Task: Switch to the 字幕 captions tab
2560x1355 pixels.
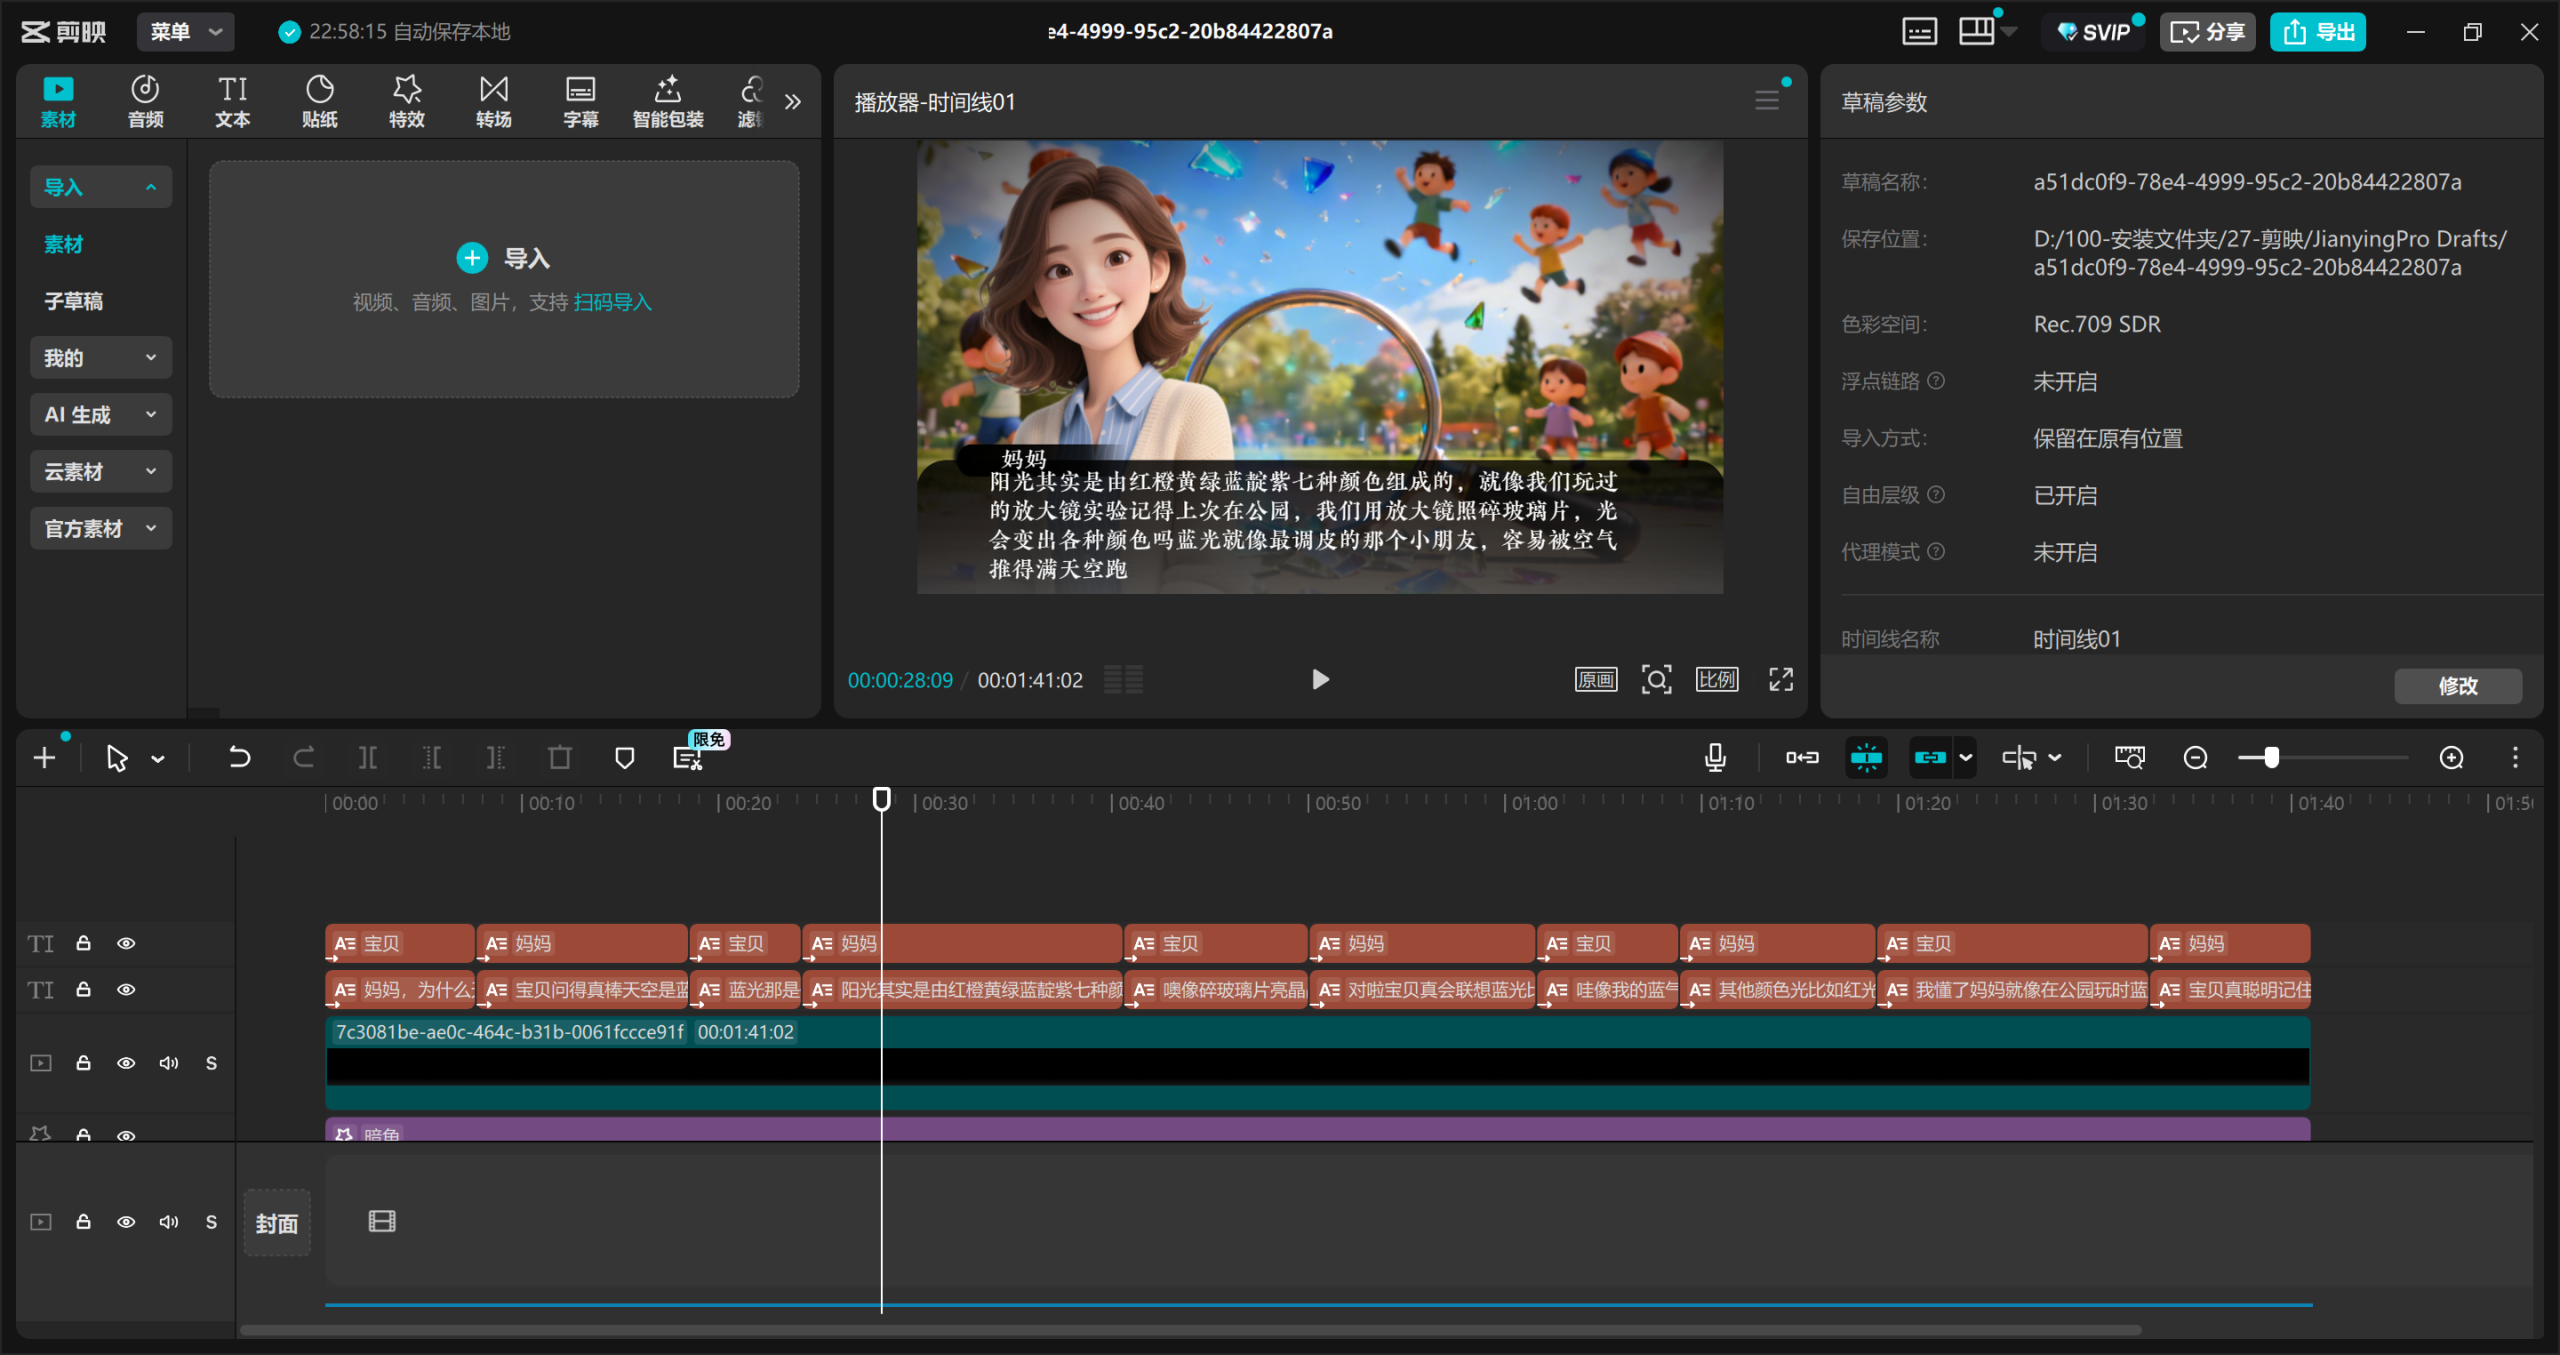Action: tap(580, 101)
